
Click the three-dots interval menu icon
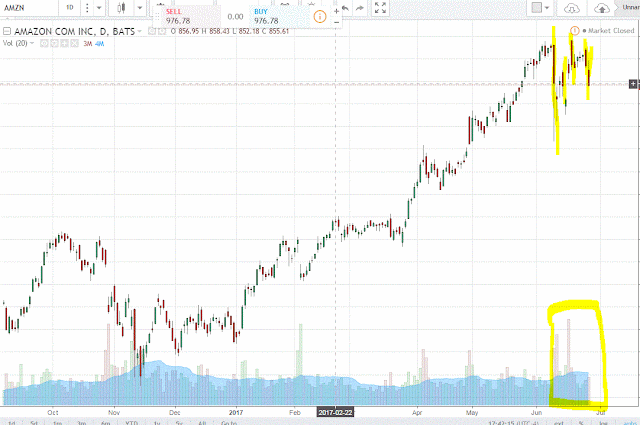[x=87, y=8]
